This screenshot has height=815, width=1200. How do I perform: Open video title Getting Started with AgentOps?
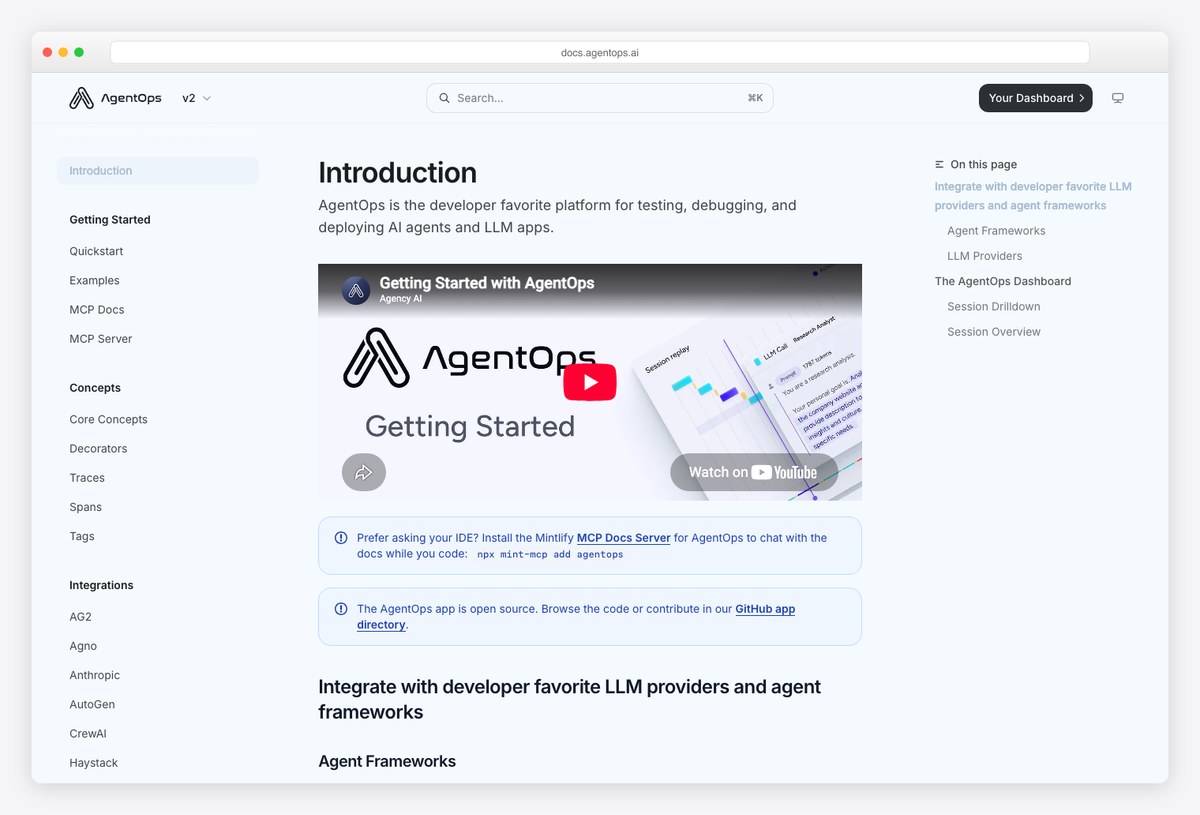coord(487,283)
